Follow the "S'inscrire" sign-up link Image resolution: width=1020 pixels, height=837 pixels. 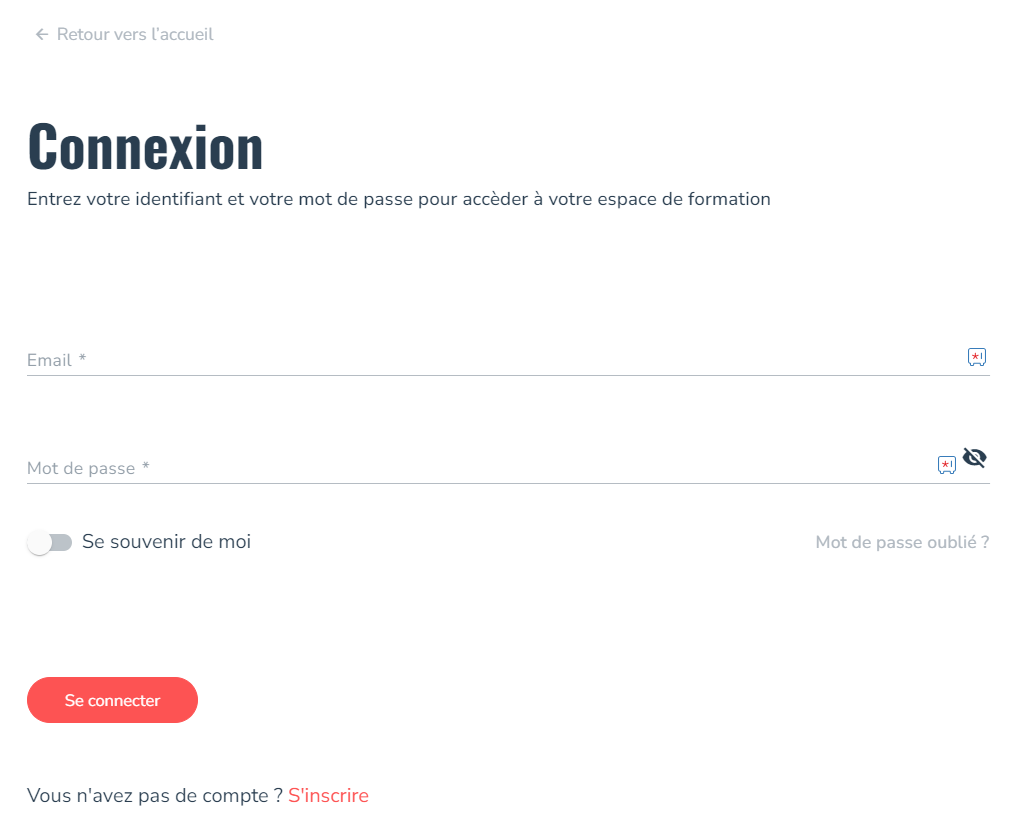pyautogui.click(x=328, y=796)
